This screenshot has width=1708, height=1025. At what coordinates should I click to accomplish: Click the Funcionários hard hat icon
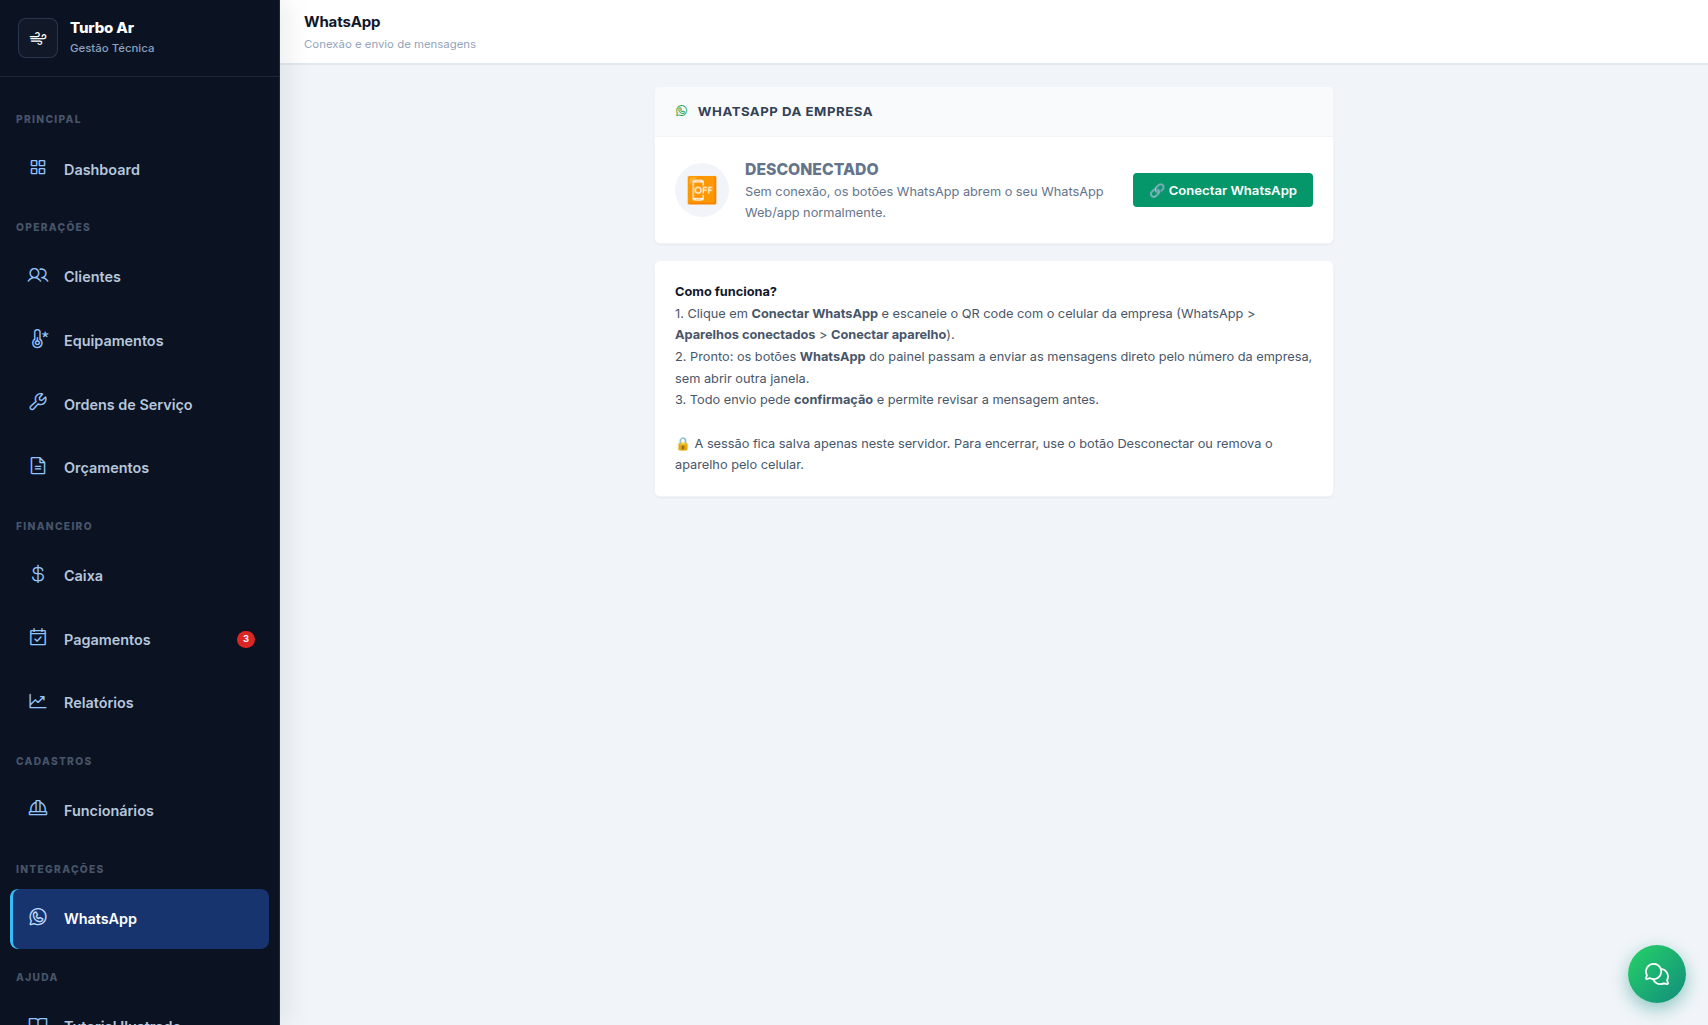click(38, 808)
